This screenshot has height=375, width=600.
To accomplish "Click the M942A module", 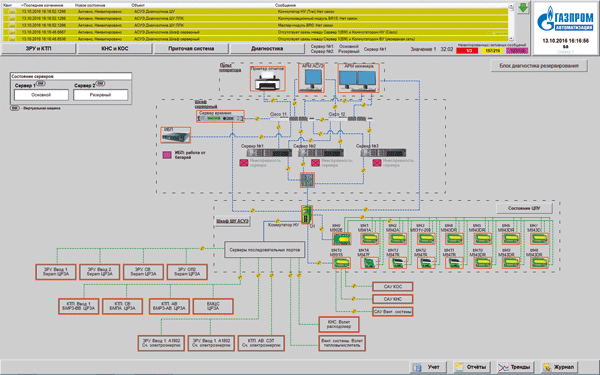I will pos(398,239).
